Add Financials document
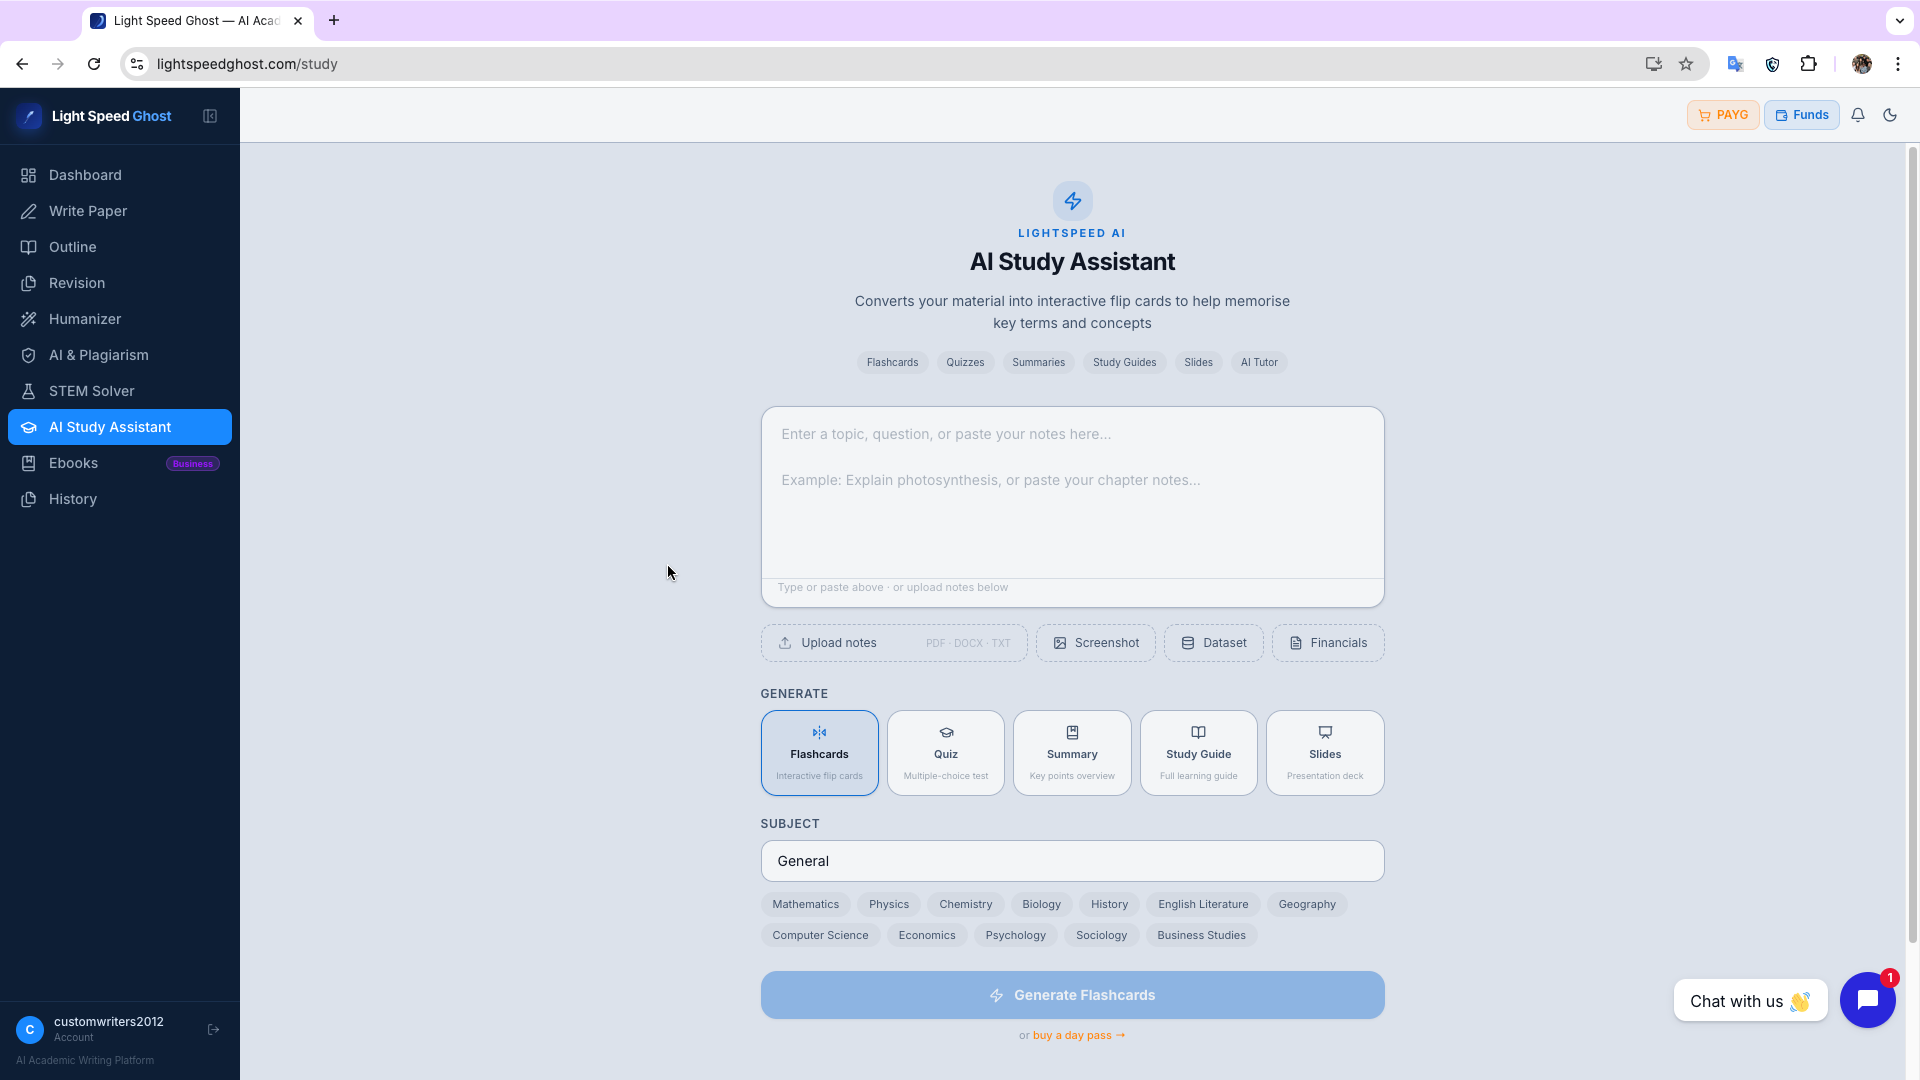The height and width of the screenshot is (1080, 1920). (x=1328, y=643)
